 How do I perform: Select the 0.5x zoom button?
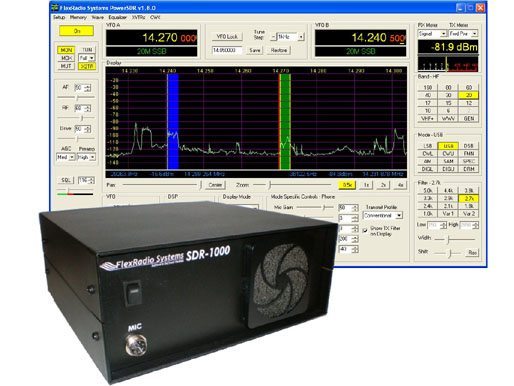click(x=347, y=185)
